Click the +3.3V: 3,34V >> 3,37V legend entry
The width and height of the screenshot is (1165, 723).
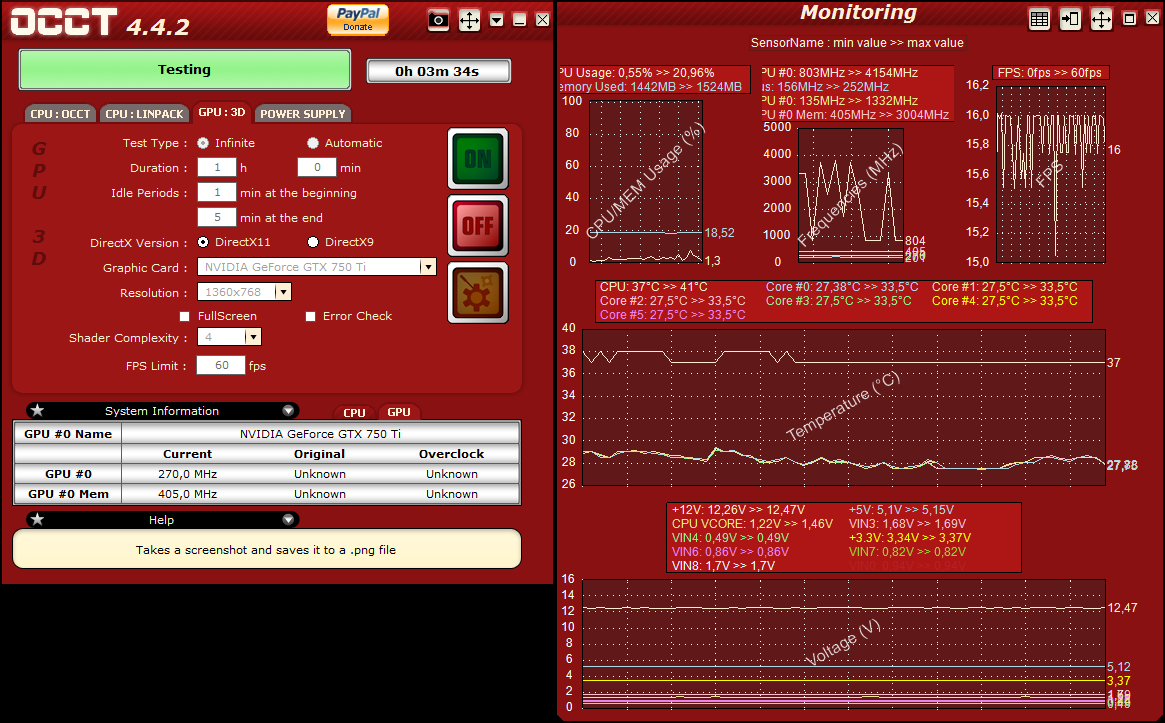(910, 538)
